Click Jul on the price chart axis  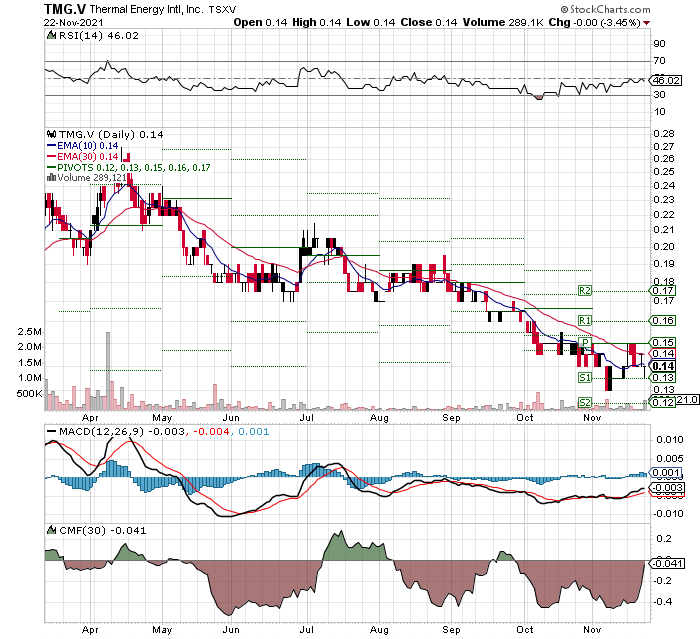pyautogui.click(x=307, y=418)
